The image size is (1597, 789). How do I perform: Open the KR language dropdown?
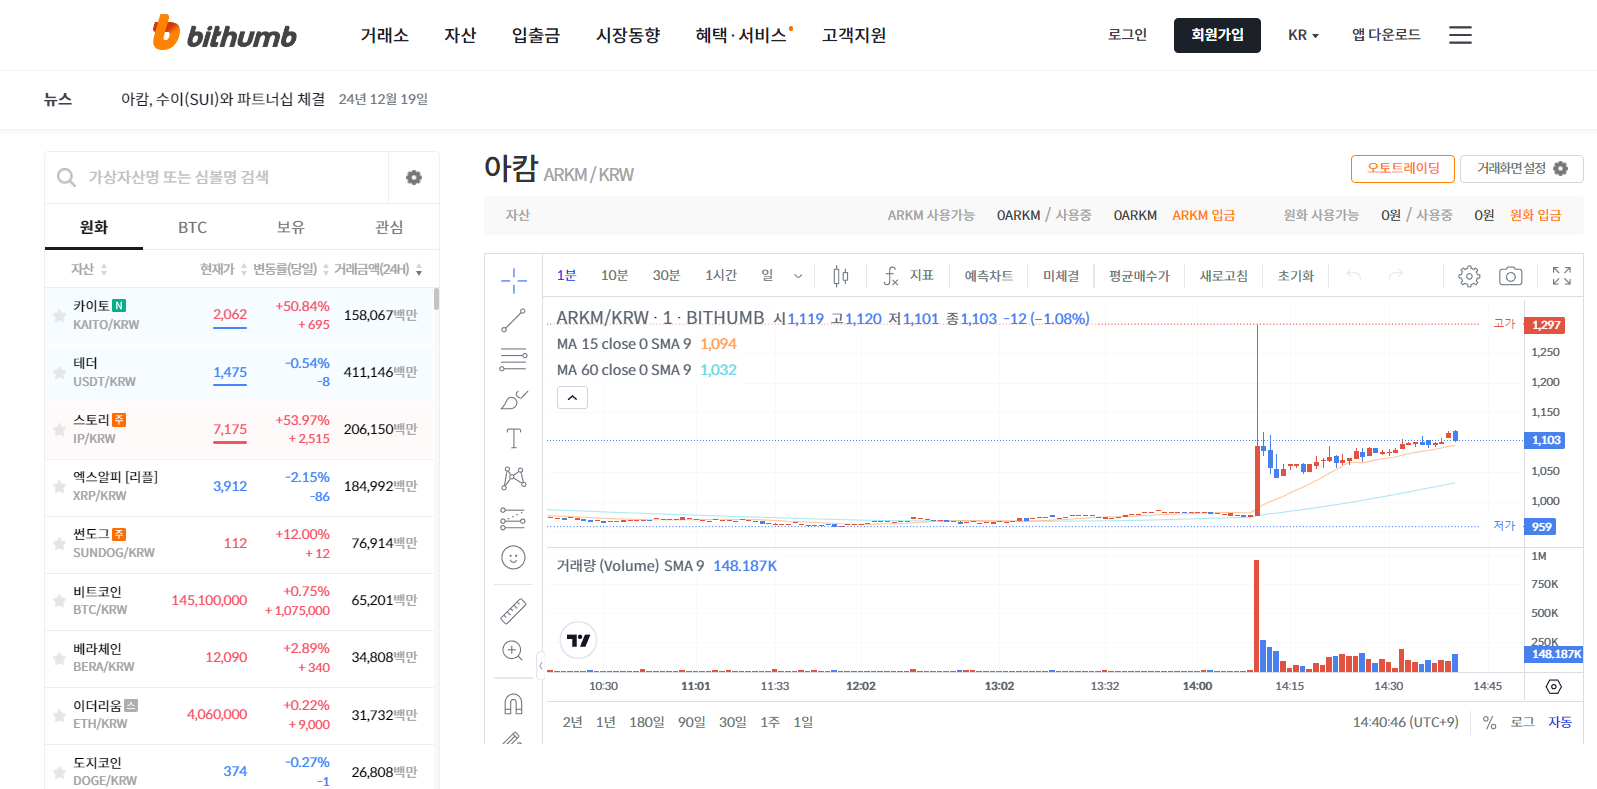click(x=1303, y=35)
